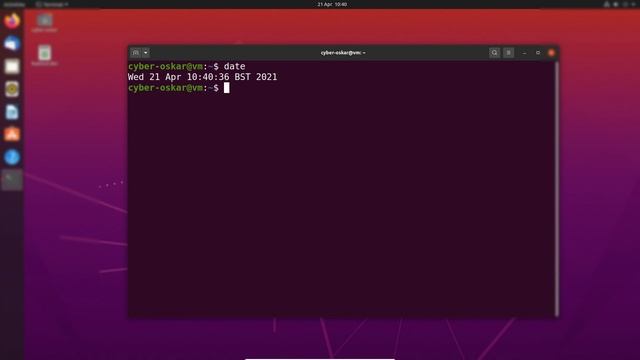Launch Rhythmbox music player from the dock
This screenshot has width=640, height=360.
12,89
